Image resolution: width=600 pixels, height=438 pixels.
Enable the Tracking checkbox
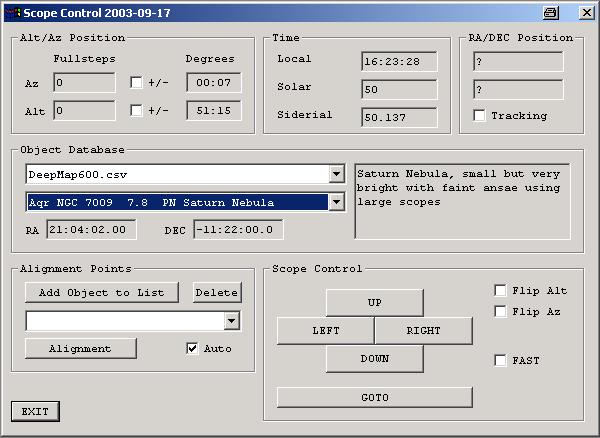479,116
